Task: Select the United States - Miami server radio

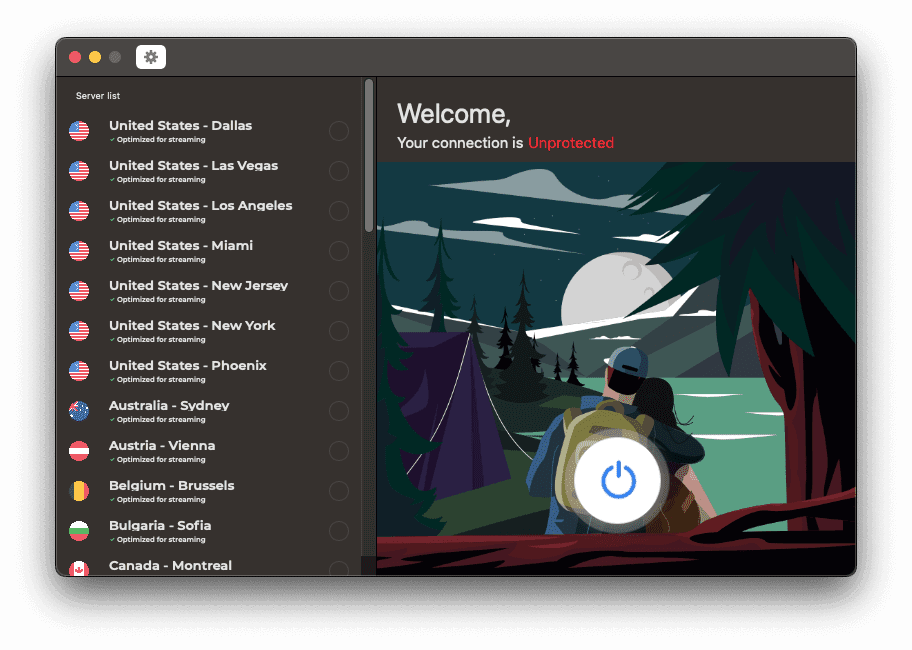Action: [339, 251]
